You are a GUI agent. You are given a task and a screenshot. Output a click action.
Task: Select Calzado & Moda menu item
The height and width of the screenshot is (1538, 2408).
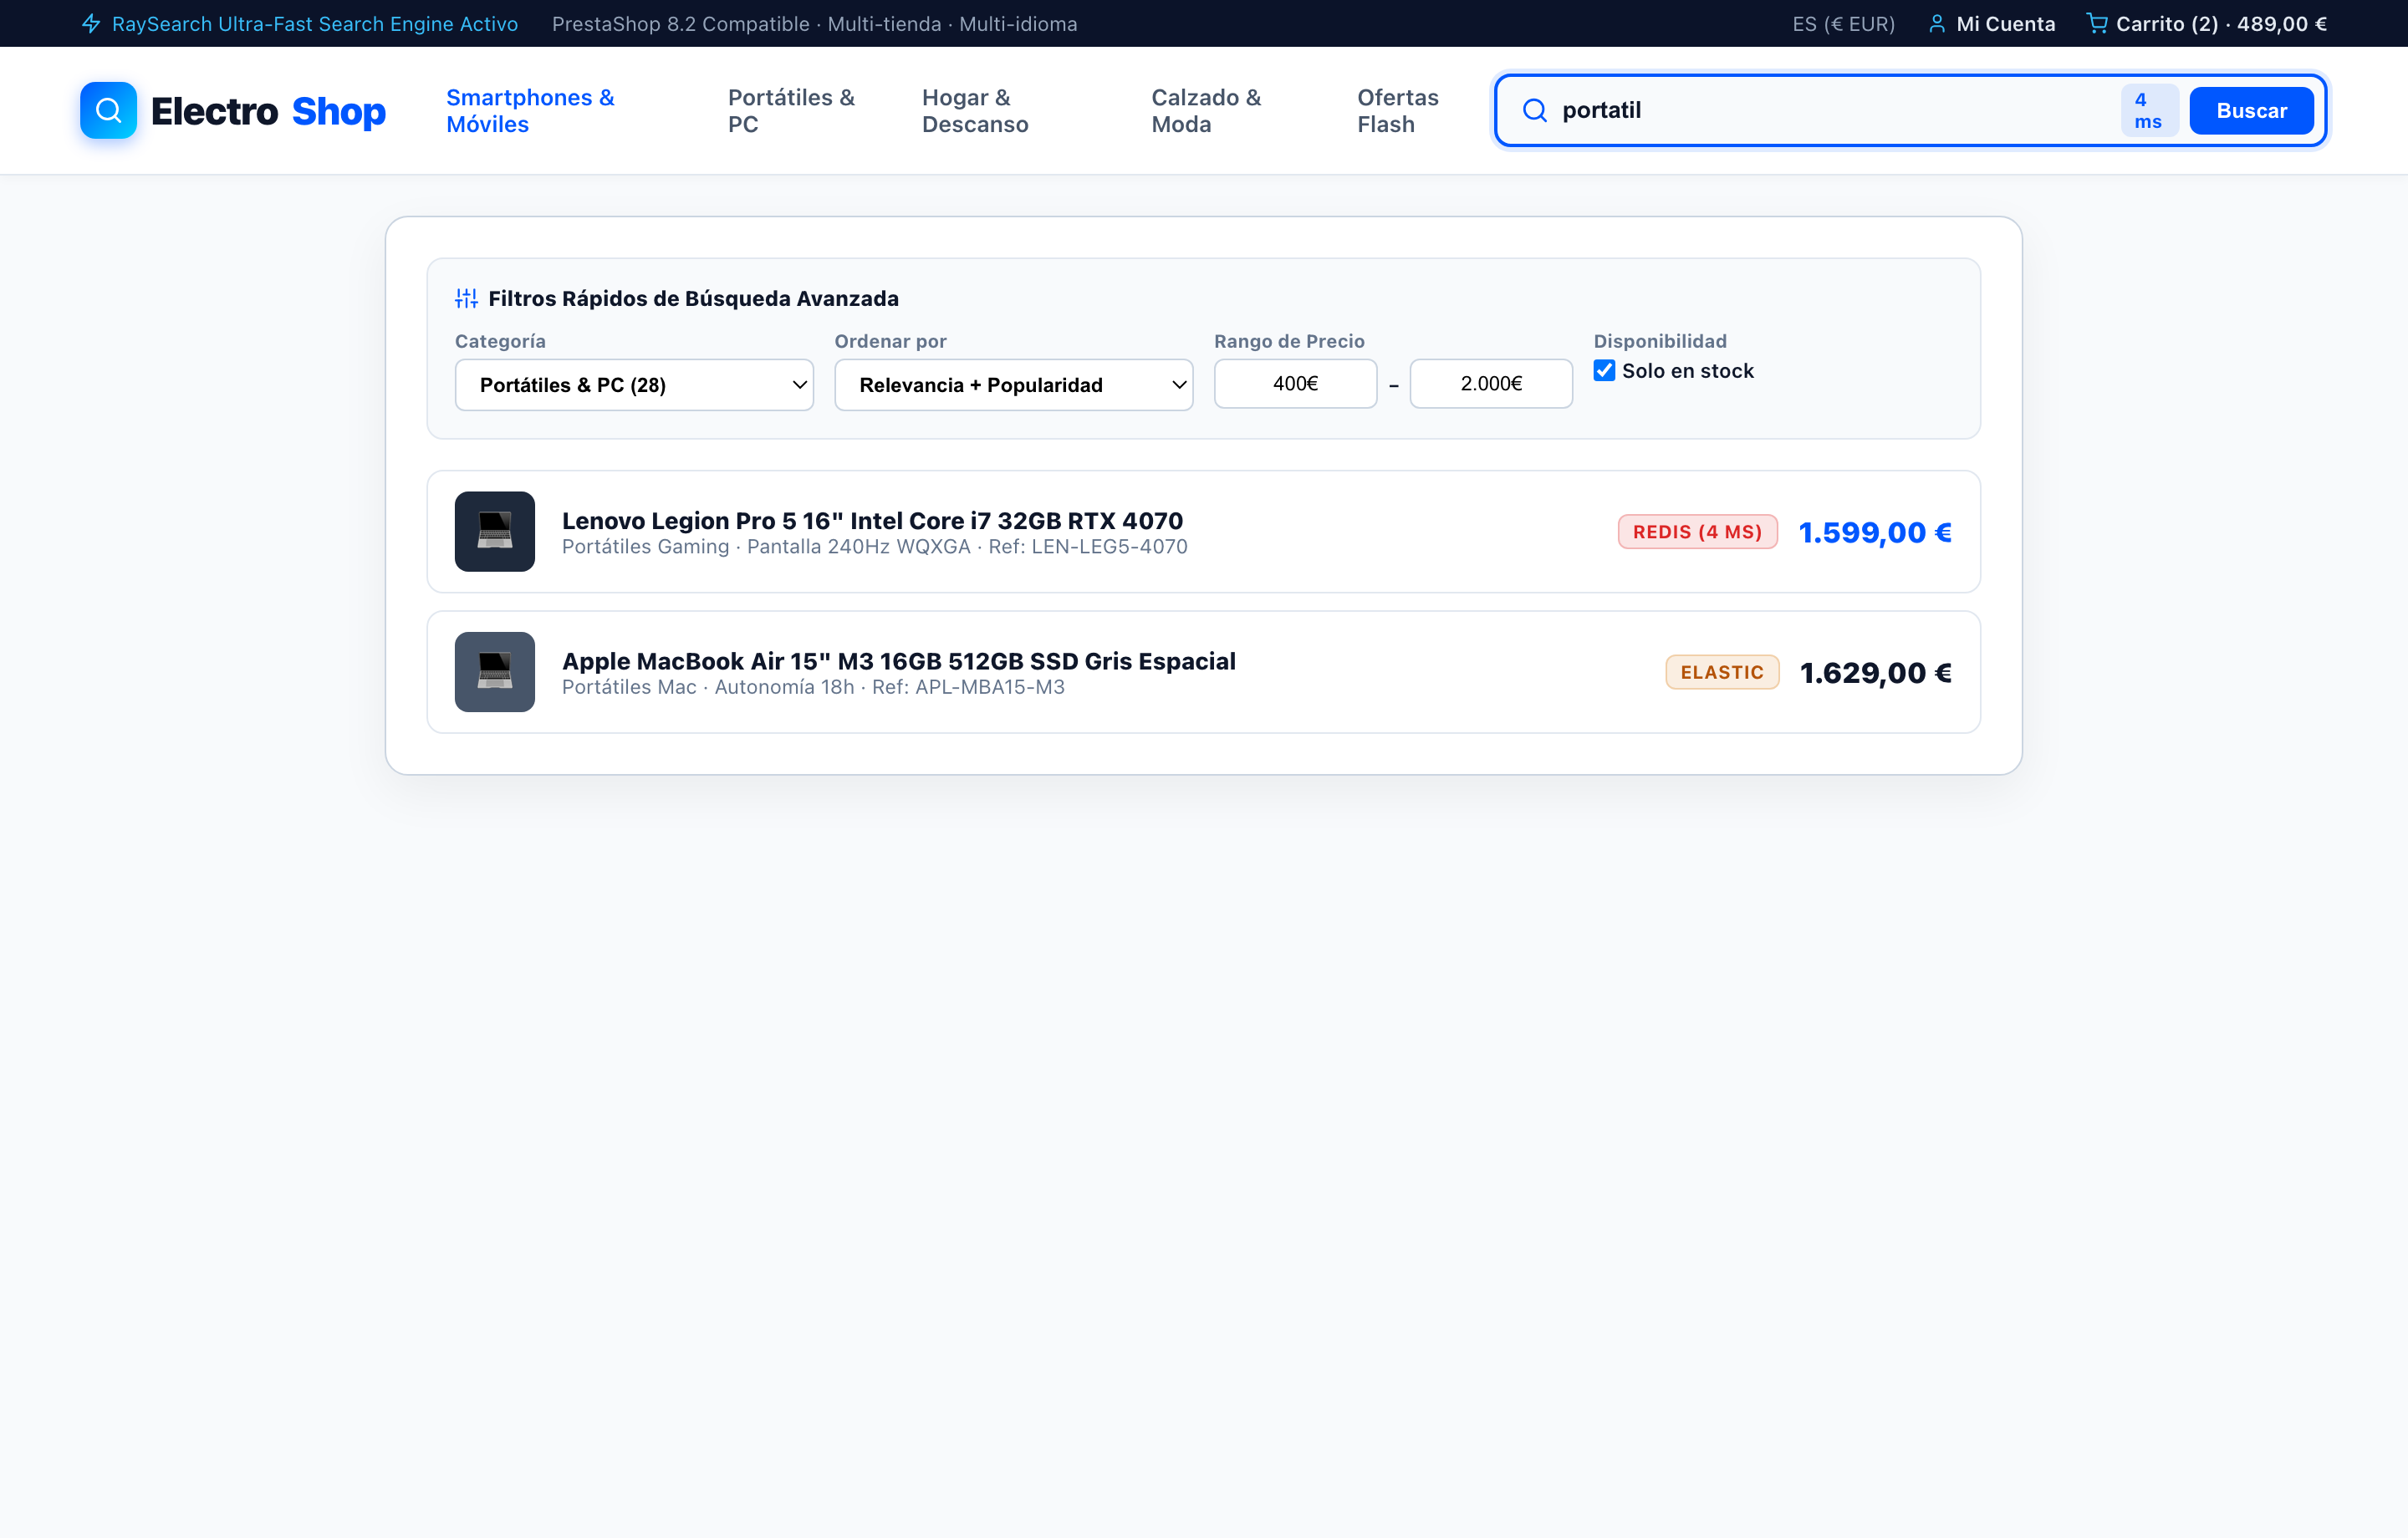click(1206, 111)
